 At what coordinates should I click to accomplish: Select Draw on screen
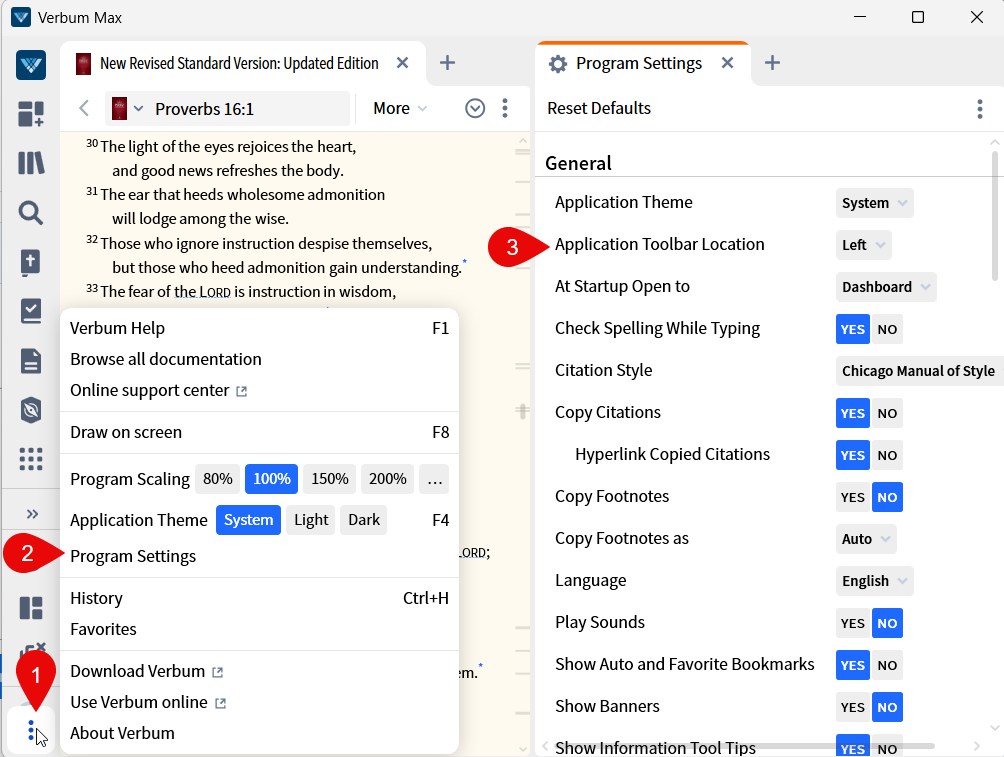(x=259, y=432)
